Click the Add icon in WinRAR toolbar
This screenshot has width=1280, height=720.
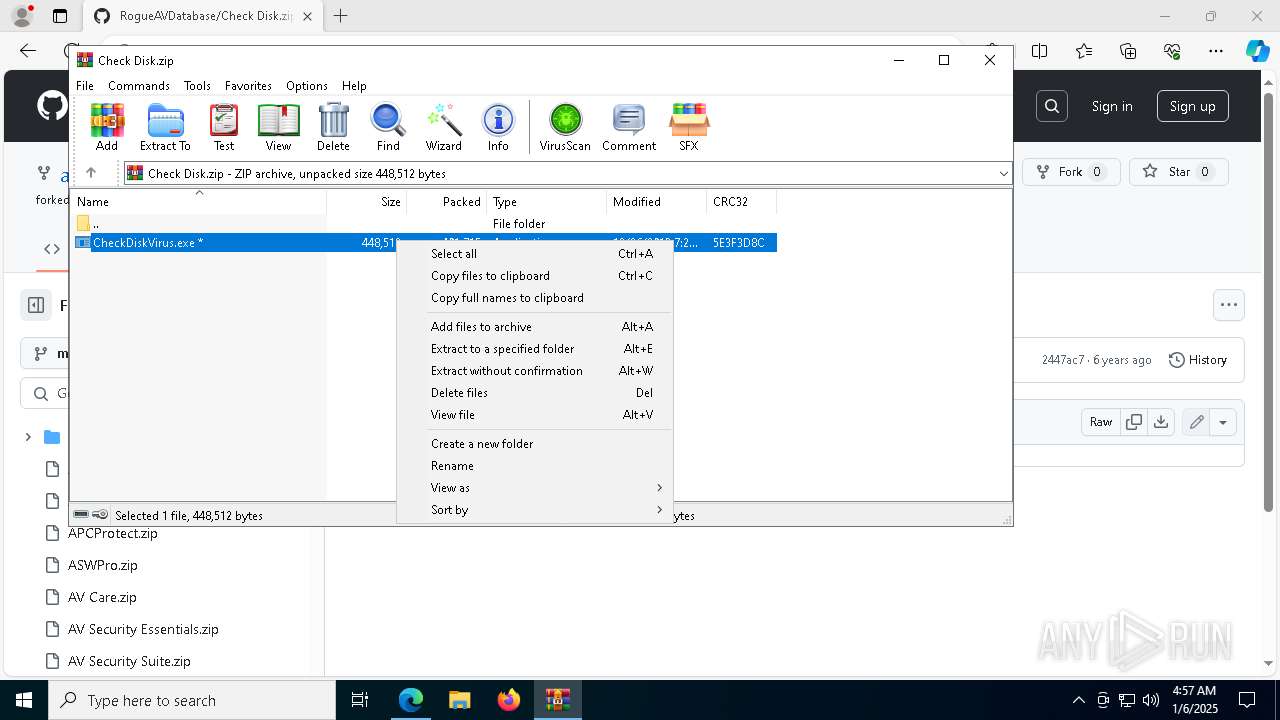(107, 127)
